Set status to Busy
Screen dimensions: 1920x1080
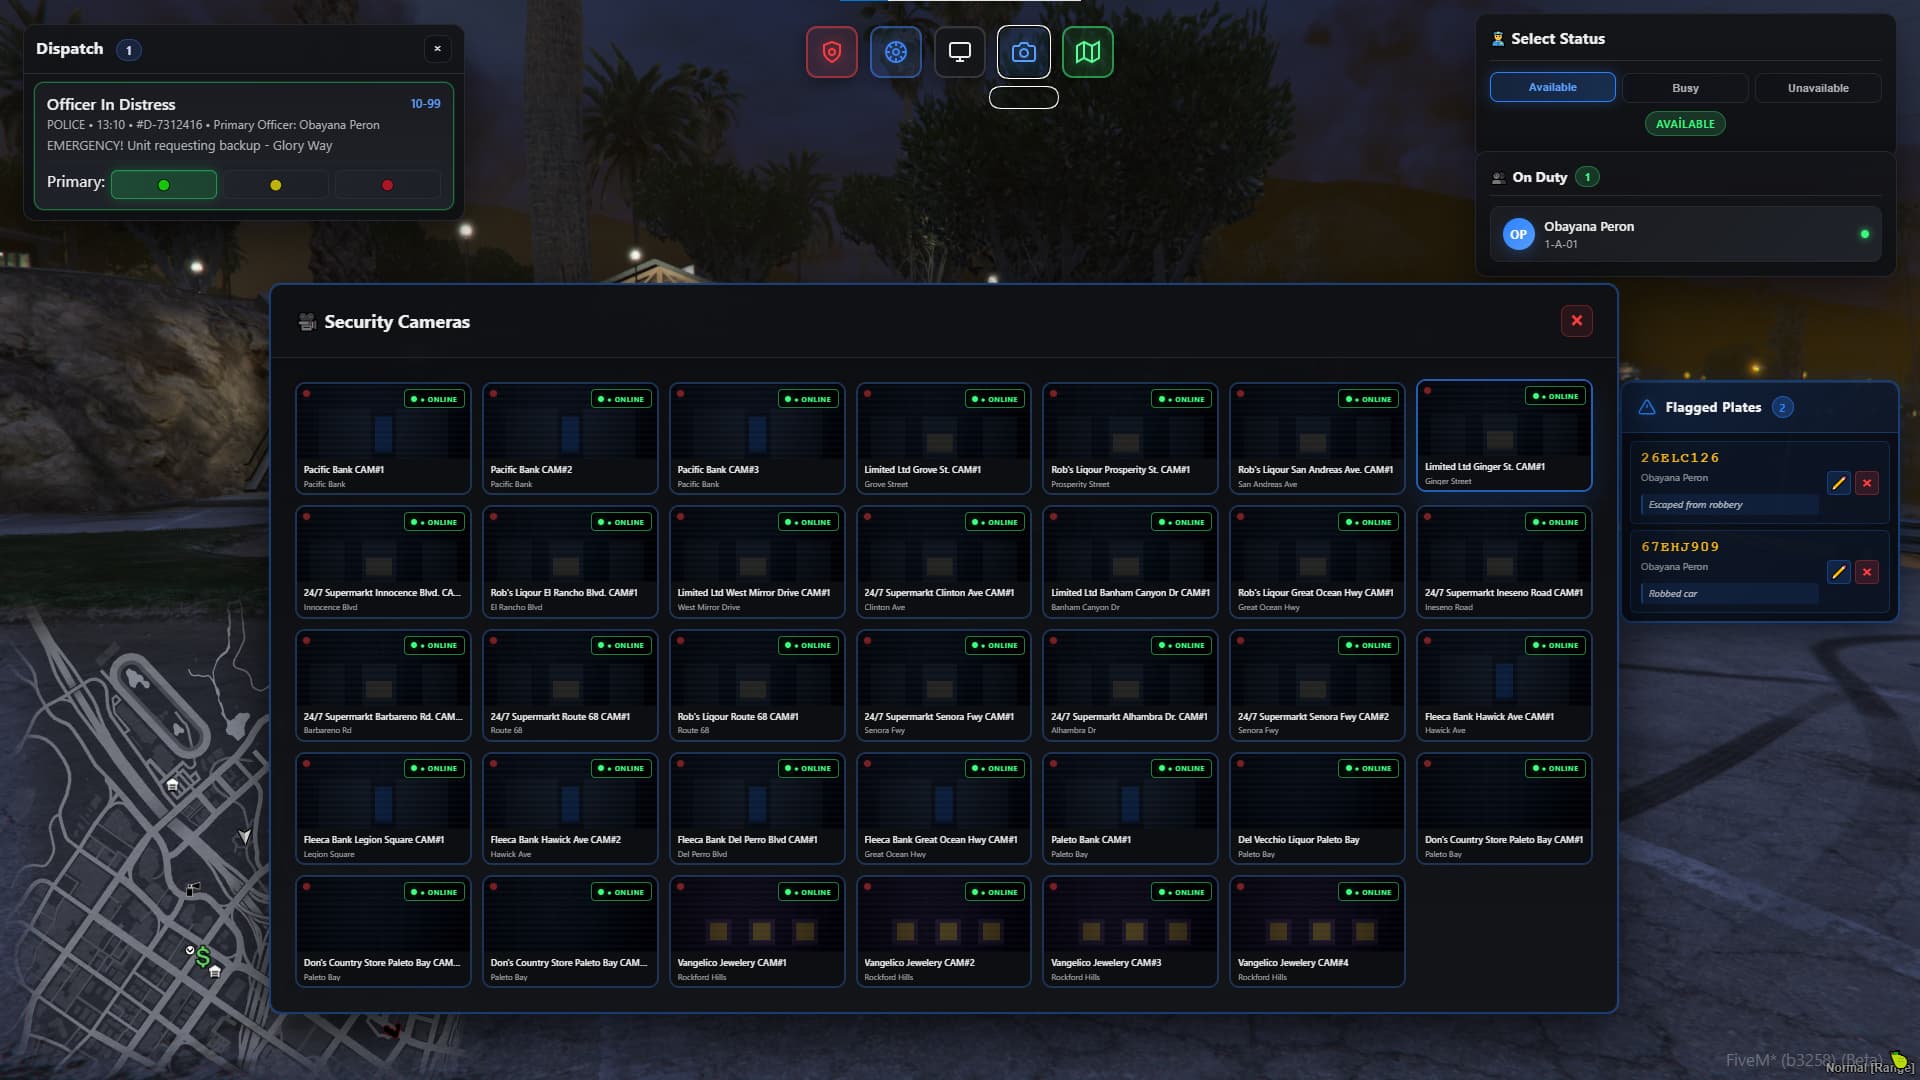point(1685,88)
